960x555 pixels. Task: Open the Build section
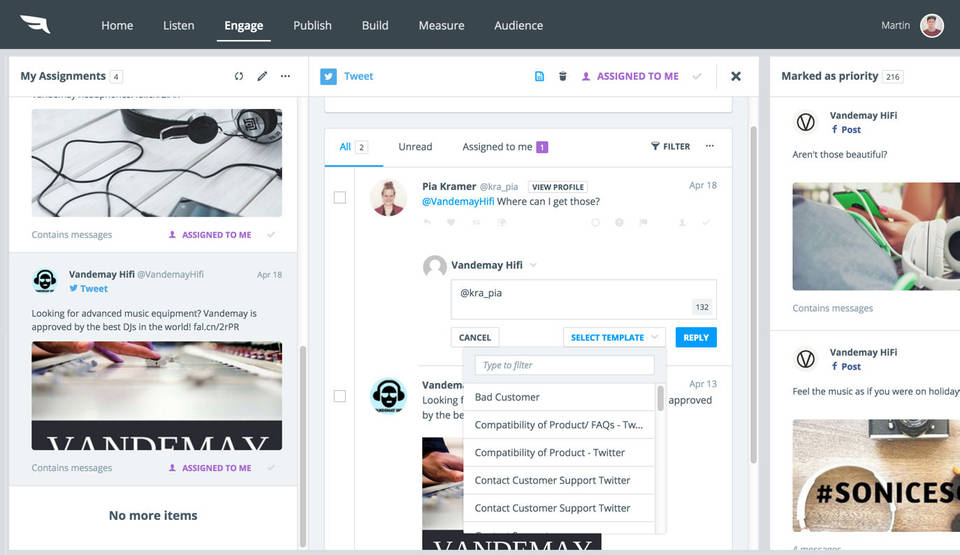375,25
